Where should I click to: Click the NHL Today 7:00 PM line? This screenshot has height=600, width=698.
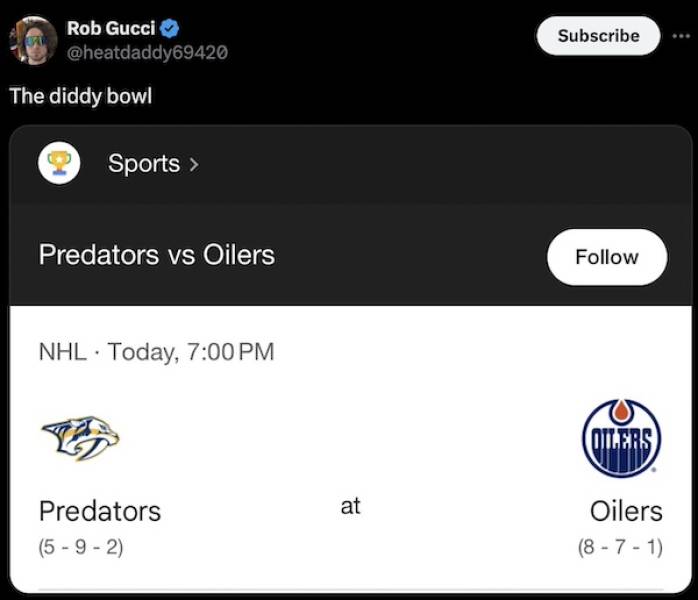pyautogui.click(x=156, y=352)
